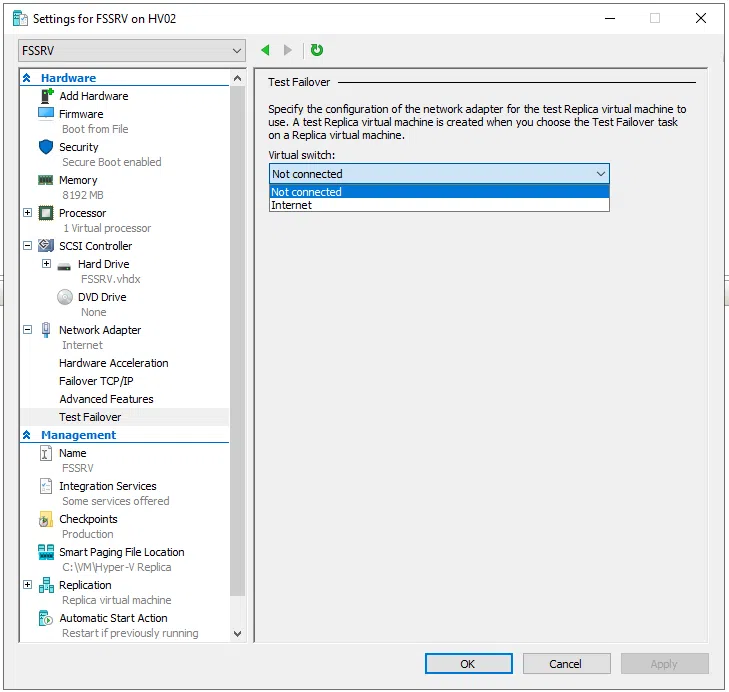Click the Add Hardware icon
Screen dimensions: 729x692
point(46,96)
